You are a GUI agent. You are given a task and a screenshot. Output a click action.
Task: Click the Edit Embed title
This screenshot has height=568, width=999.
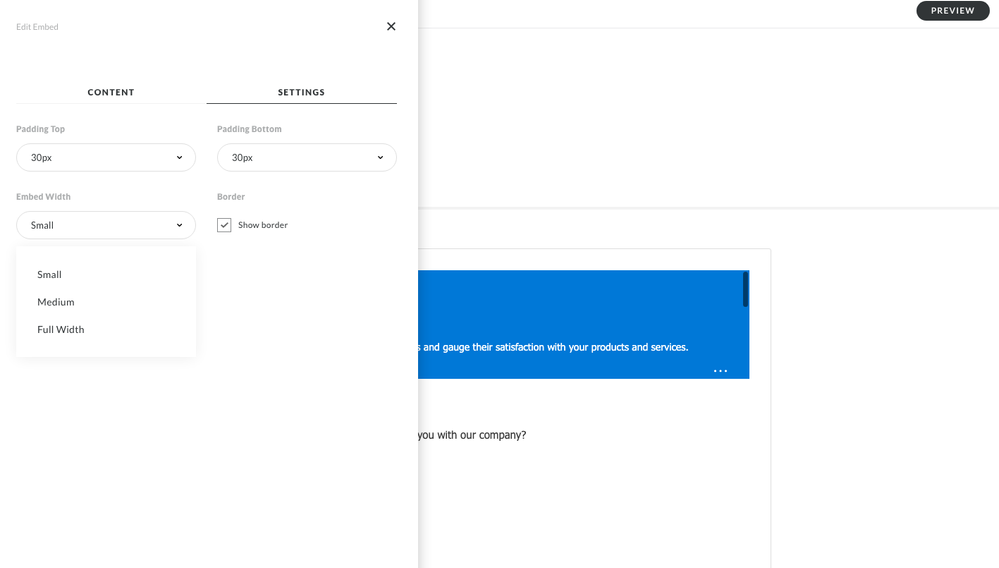tap(37, 27)
